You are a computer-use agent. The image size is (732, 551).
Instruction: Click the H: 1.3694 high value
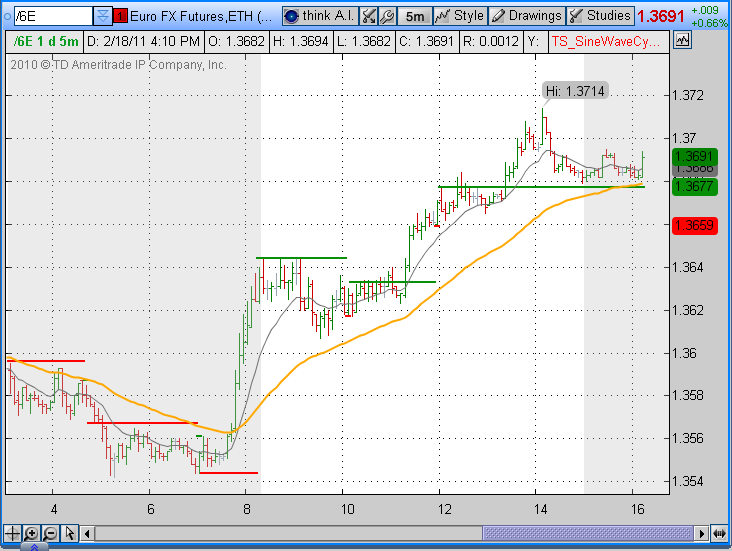[301, 42]
